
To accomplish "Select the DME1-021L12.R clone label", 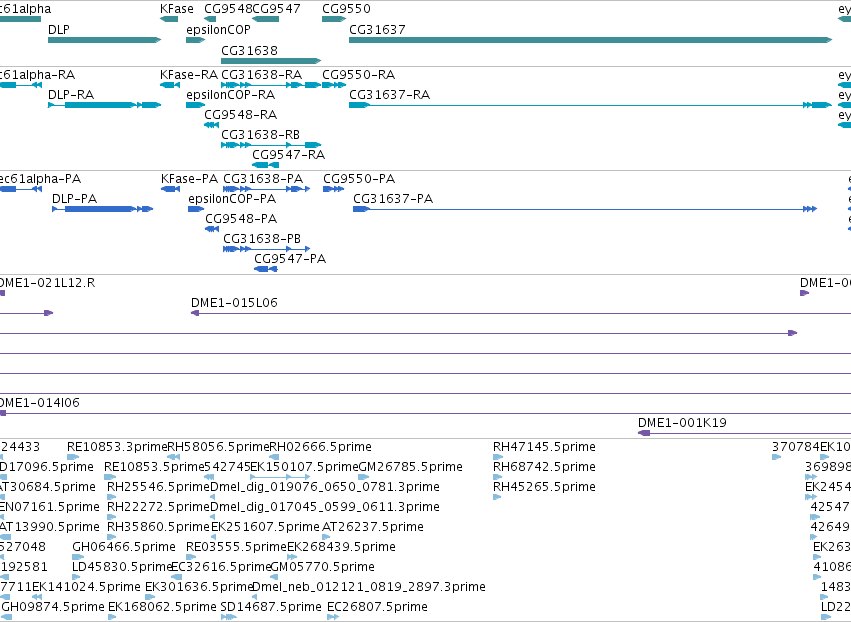I will click(x=47, y=283).
